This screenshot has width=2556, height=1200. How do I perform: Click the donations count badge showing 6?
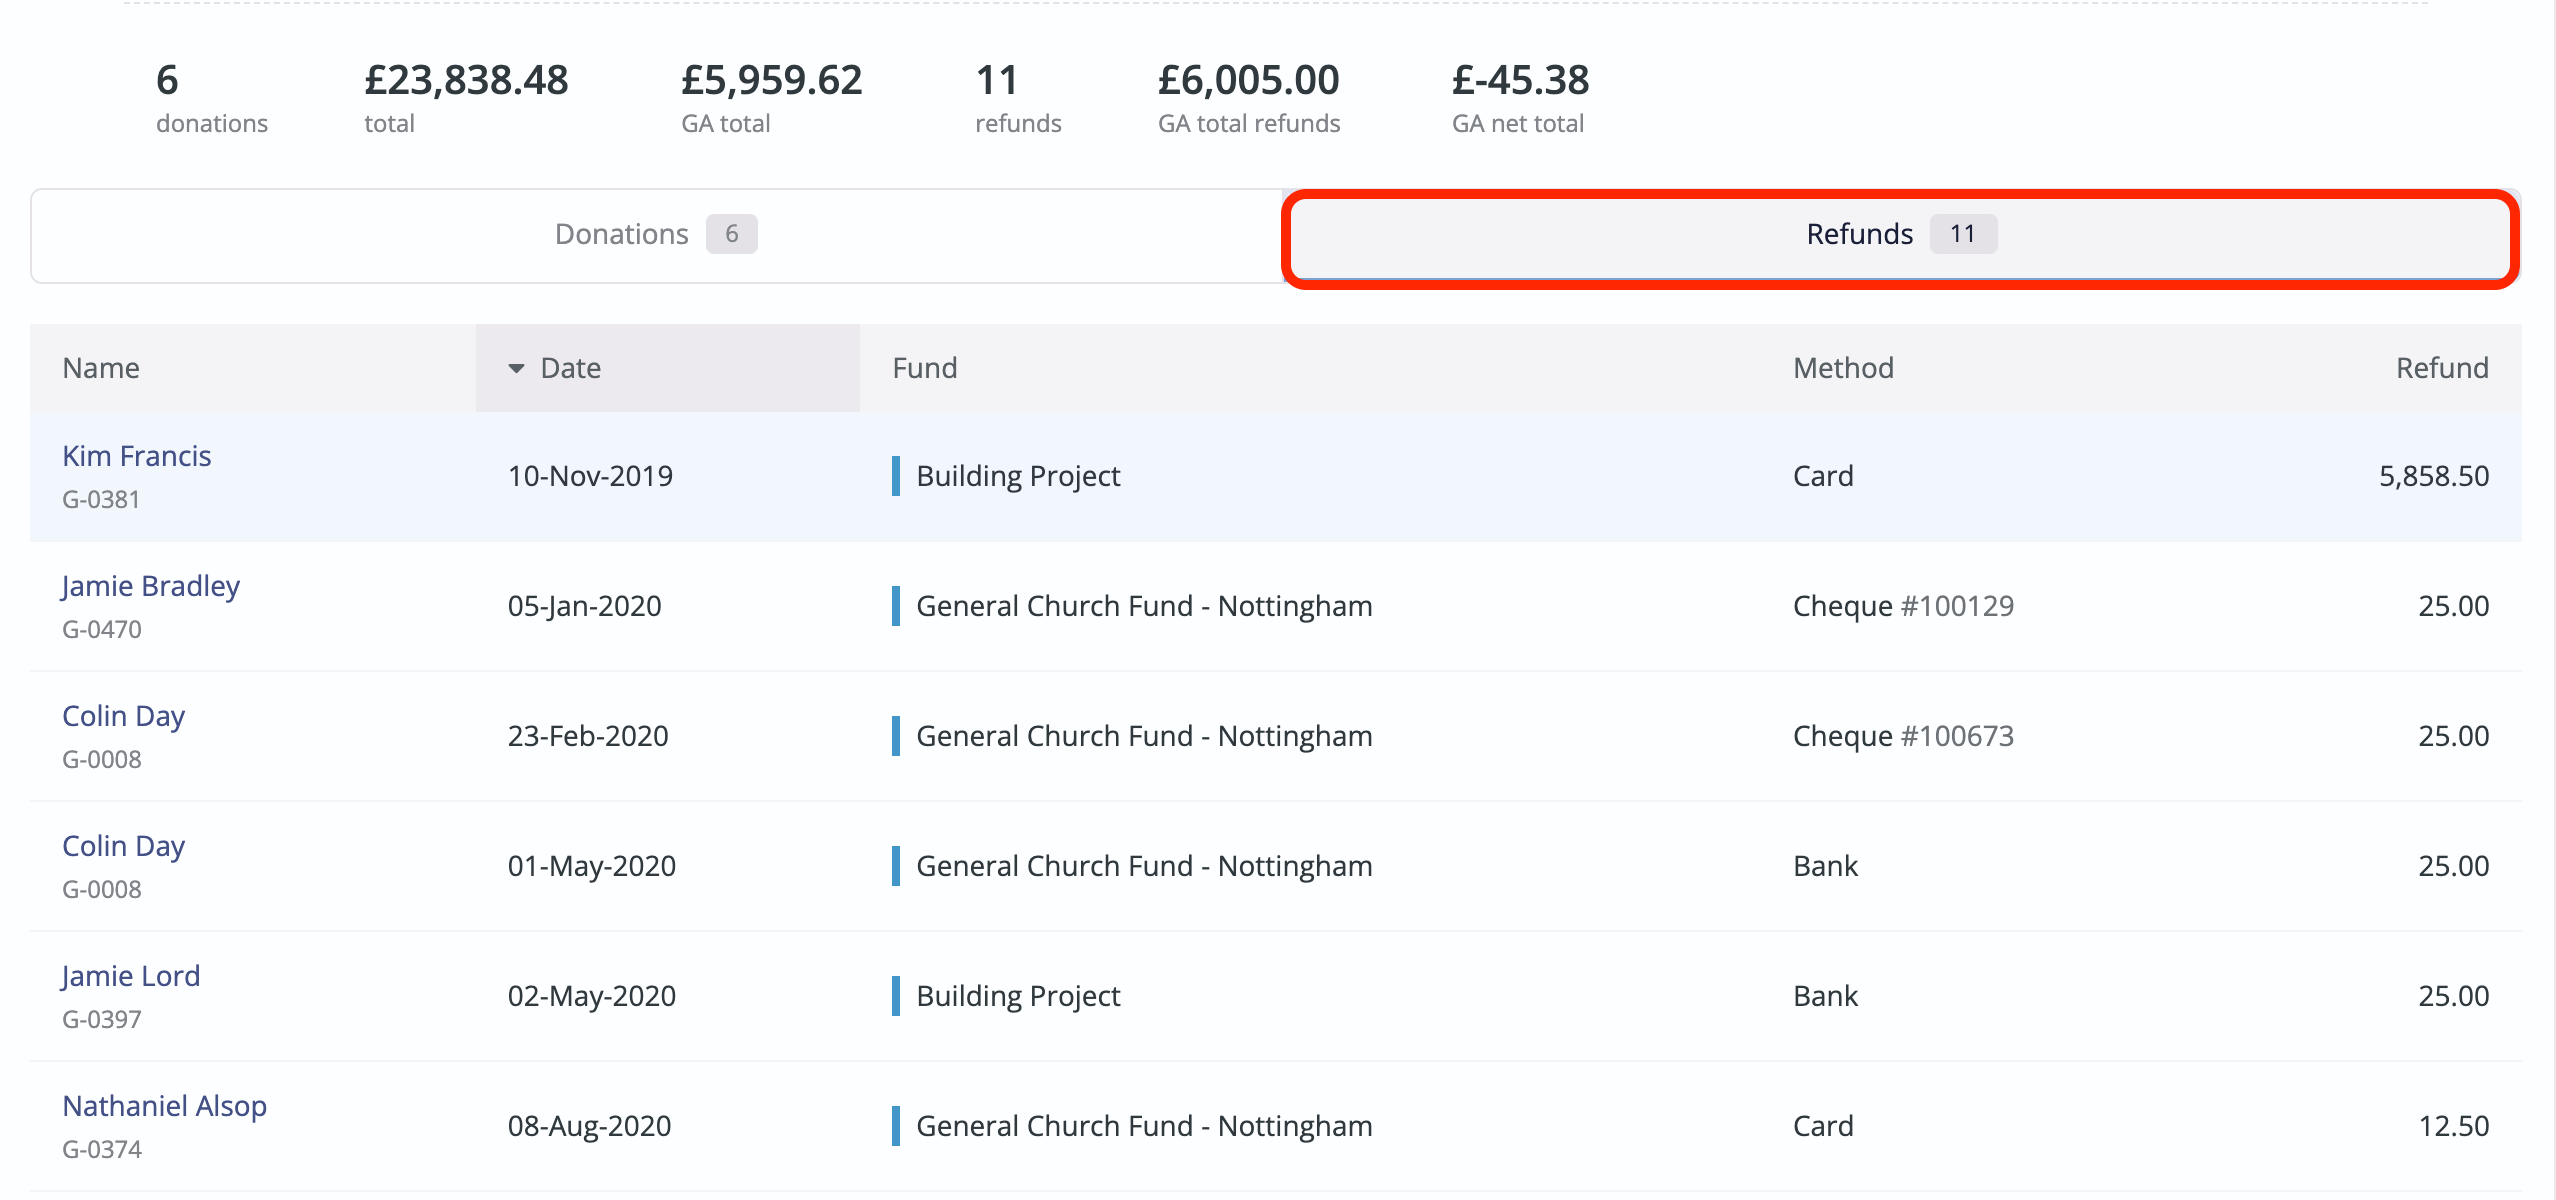[732, 234]
